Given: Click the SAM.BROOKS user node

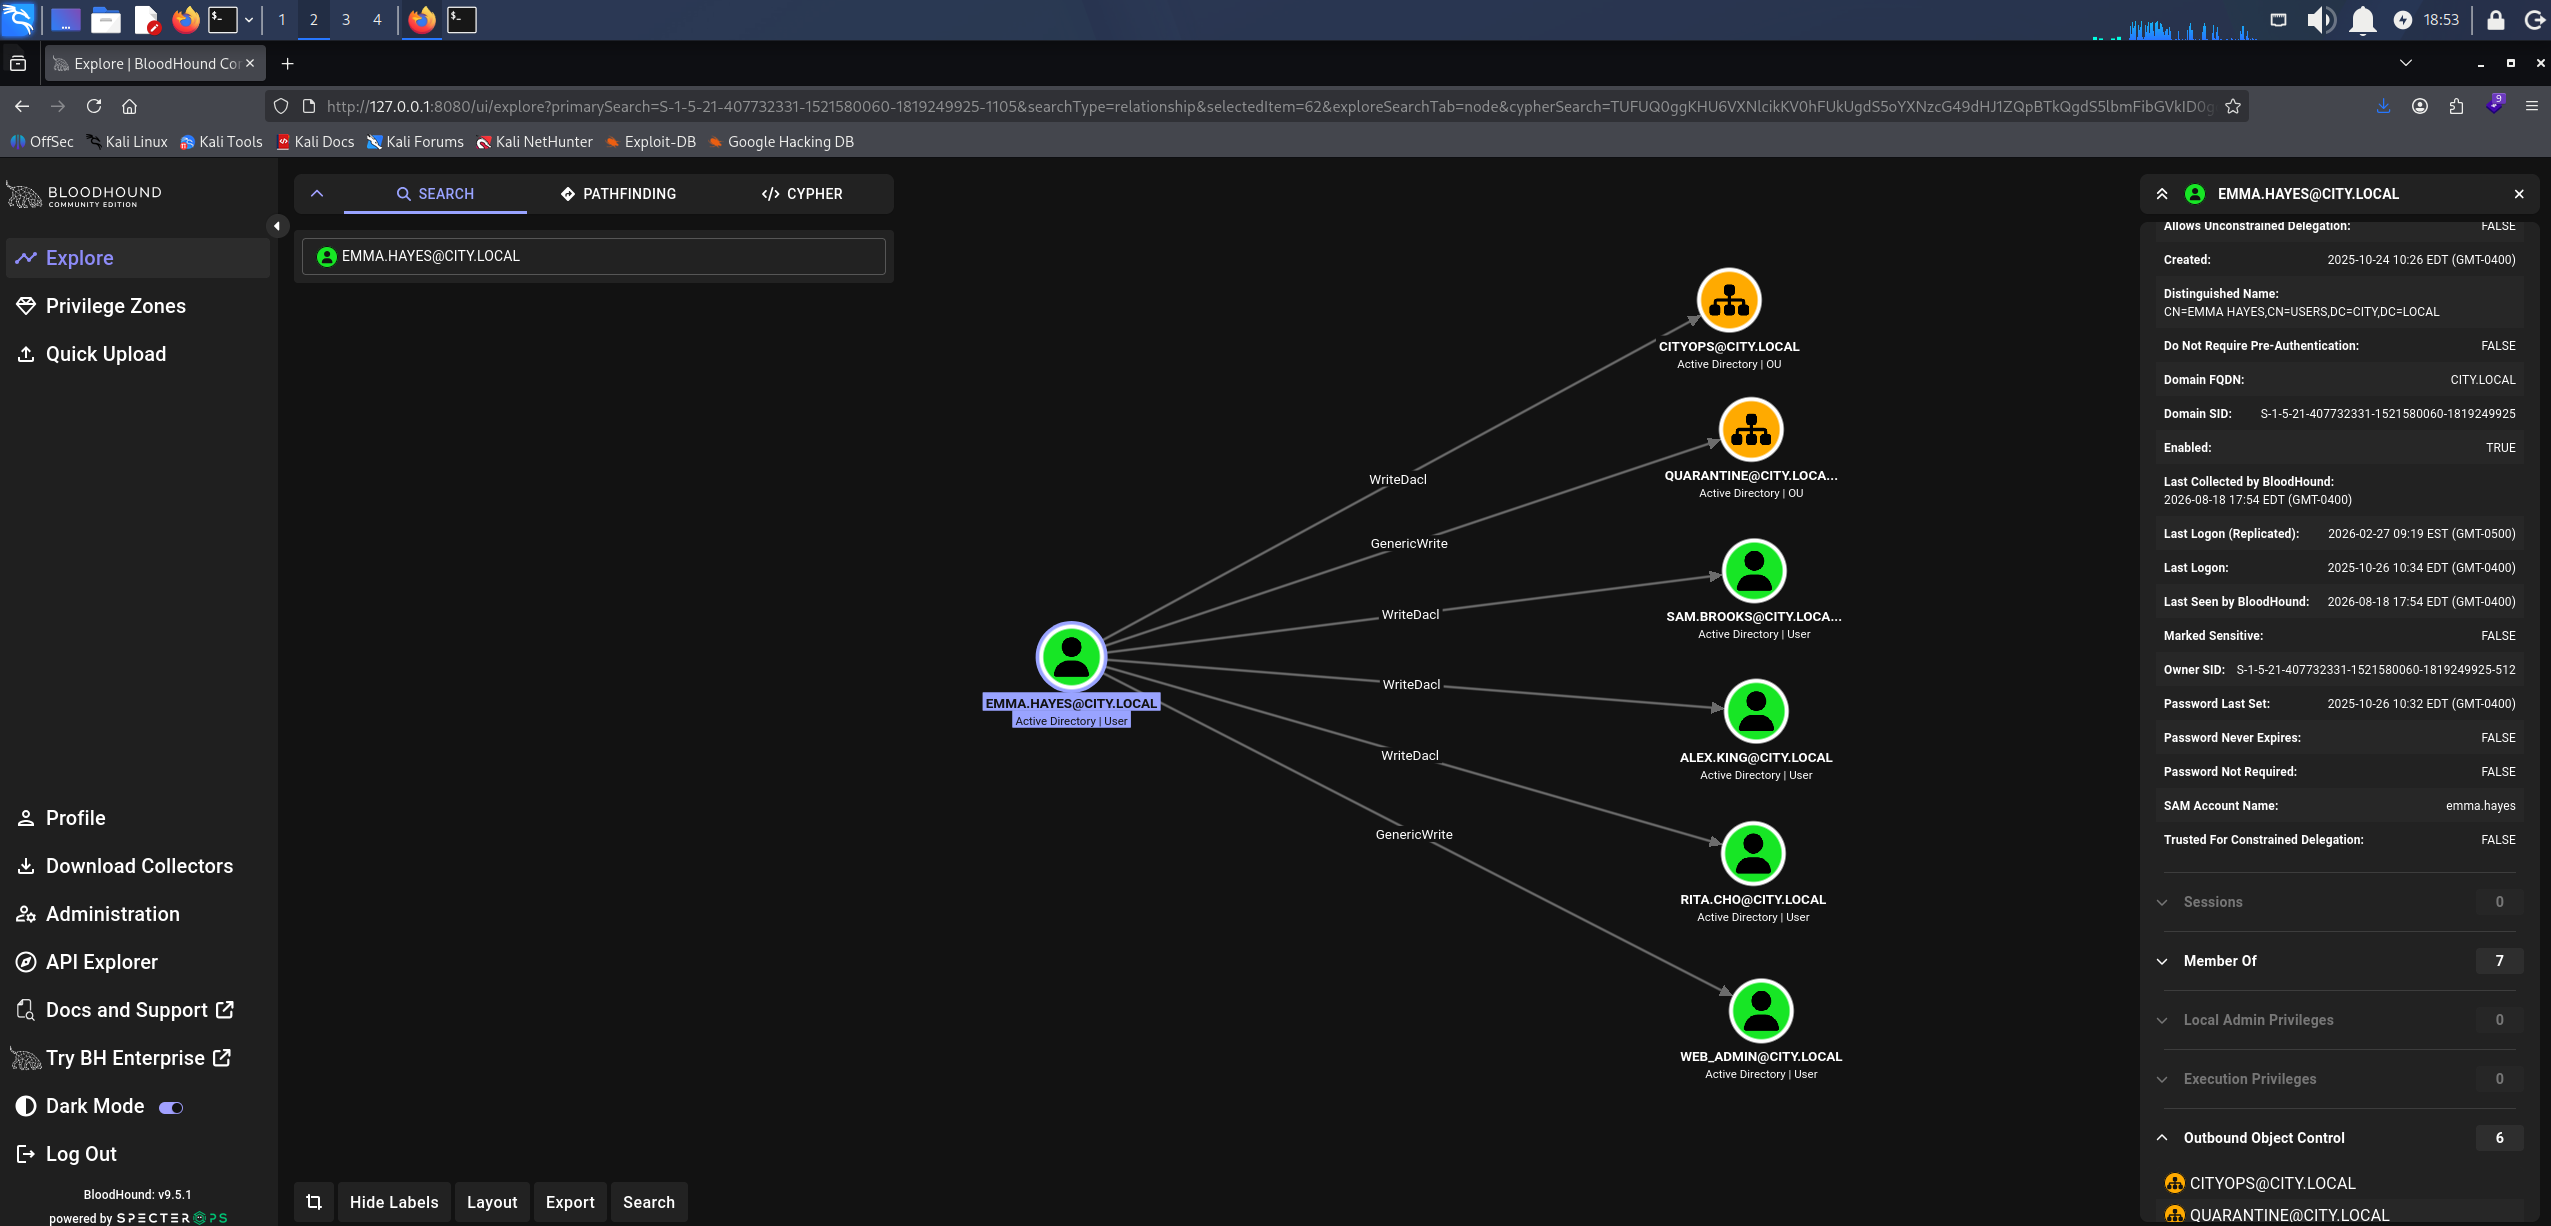Looking at the screenshot, I should [1753, 571].
